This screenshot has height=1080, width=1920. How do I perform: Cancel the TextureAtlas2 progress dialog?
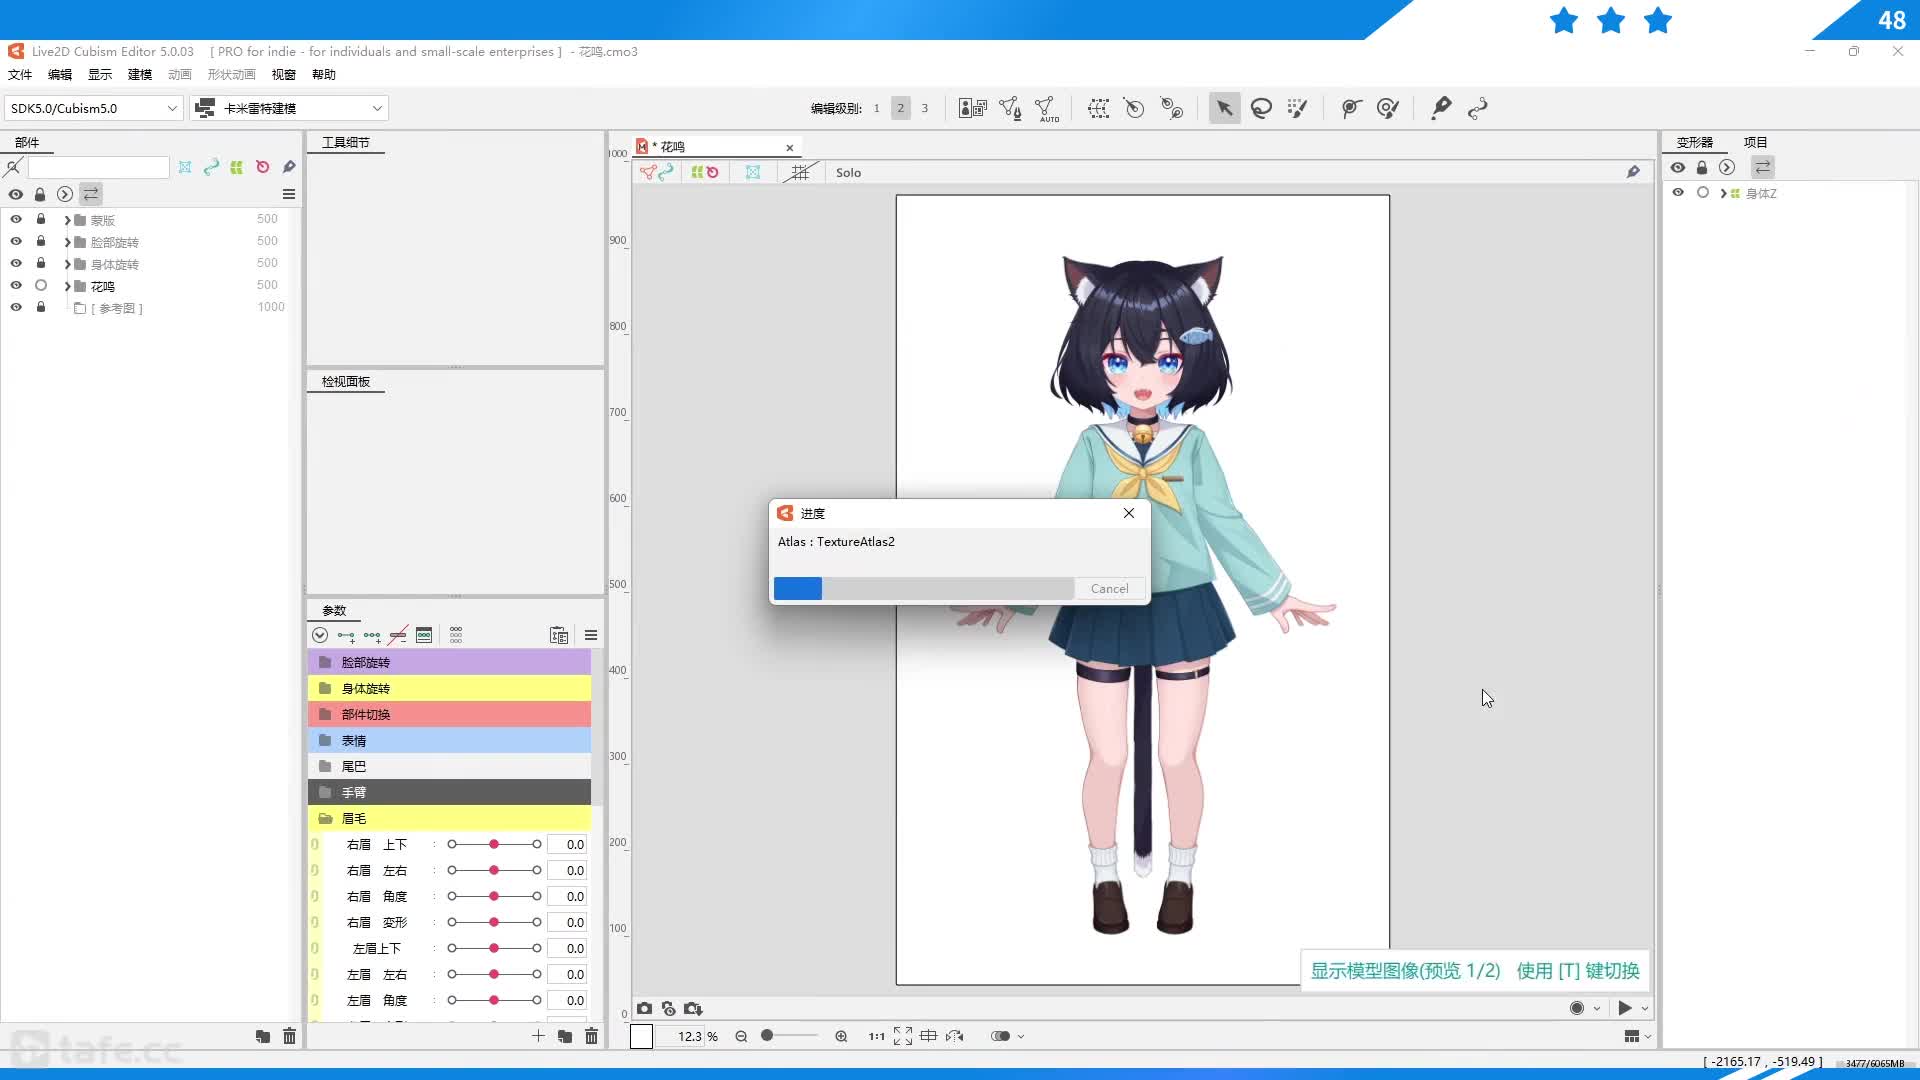[1109, 588]
